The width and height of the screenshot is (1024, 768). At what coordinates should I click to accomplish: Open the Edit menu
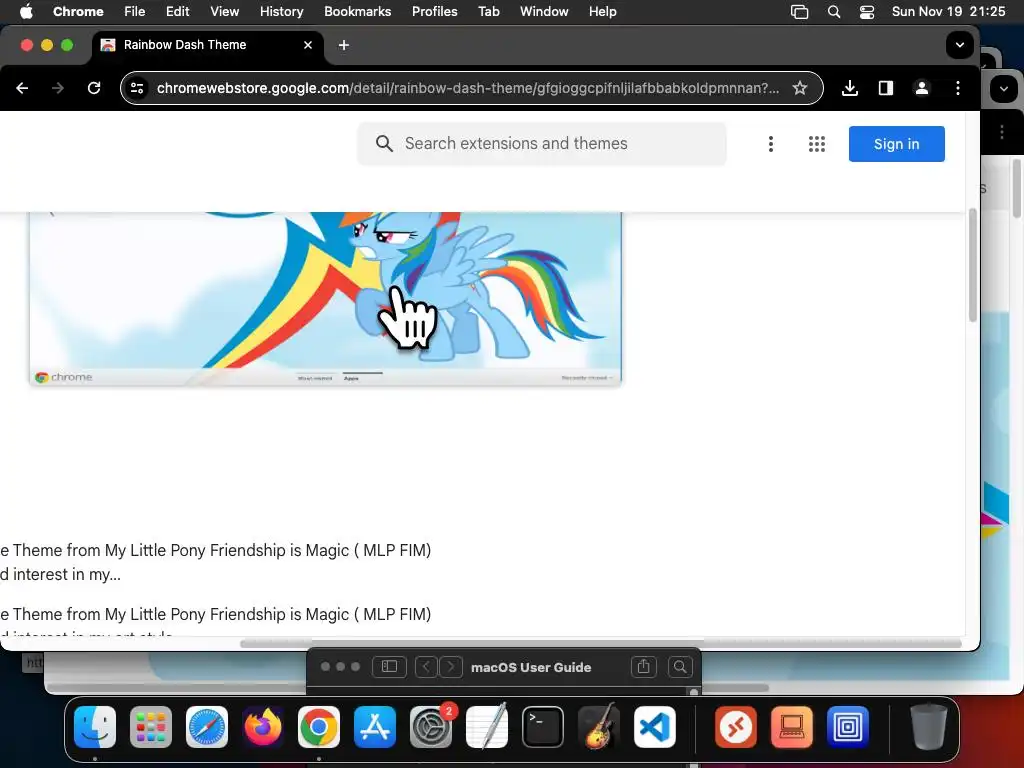pos(177,11)
